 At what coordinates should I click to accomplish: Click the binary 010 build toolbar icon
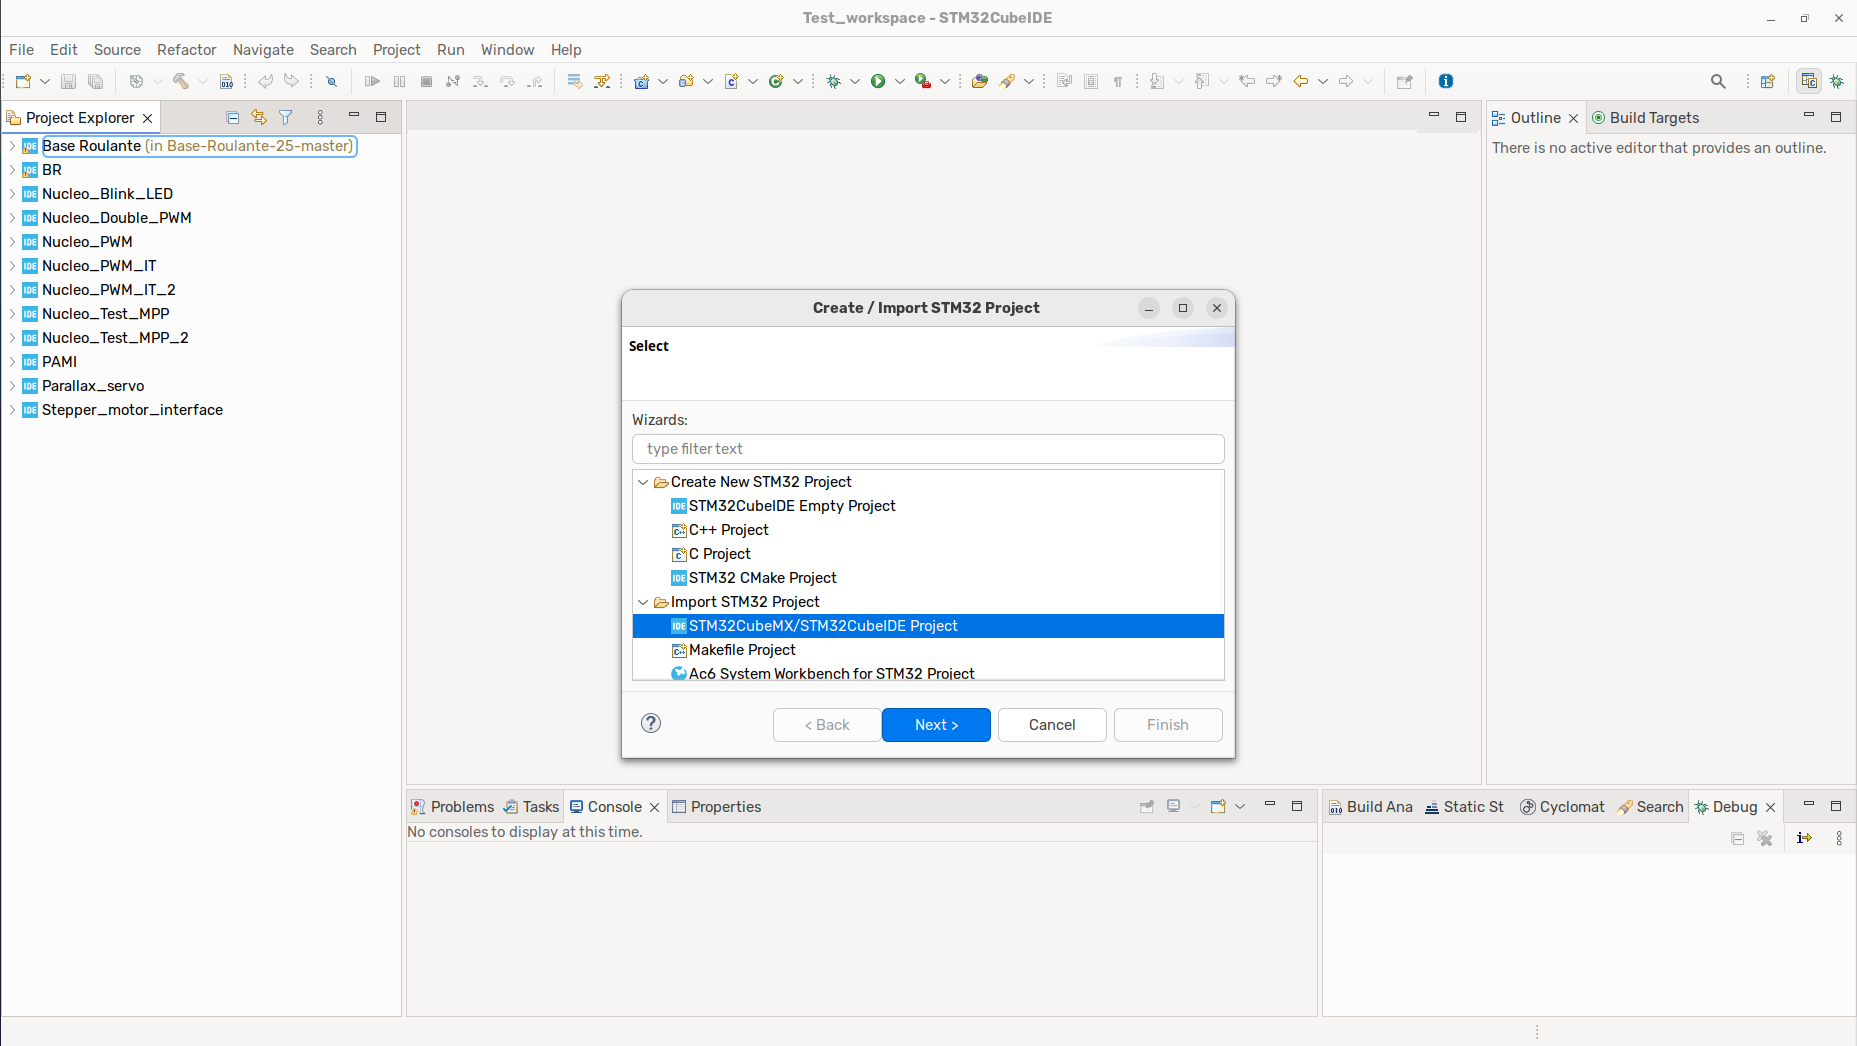227,81
